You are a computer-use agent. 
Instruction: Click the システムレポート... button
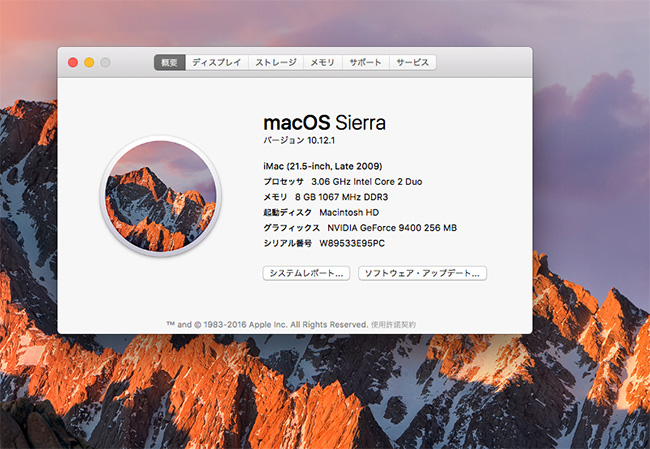[306, 273]
